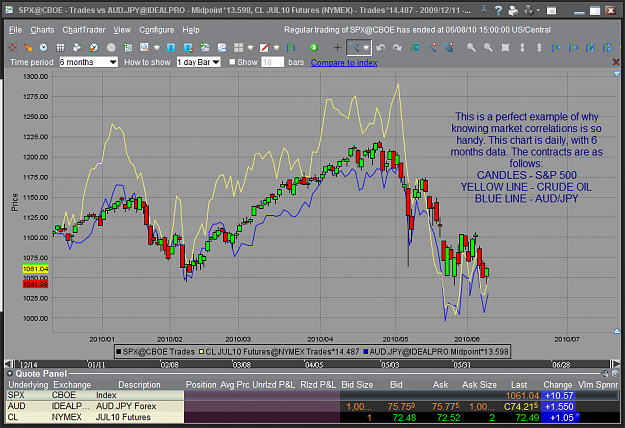This screenshot has width=625, height=428.
Task: Click the wavy lines chart study icon
Action: tap(222, 47)
